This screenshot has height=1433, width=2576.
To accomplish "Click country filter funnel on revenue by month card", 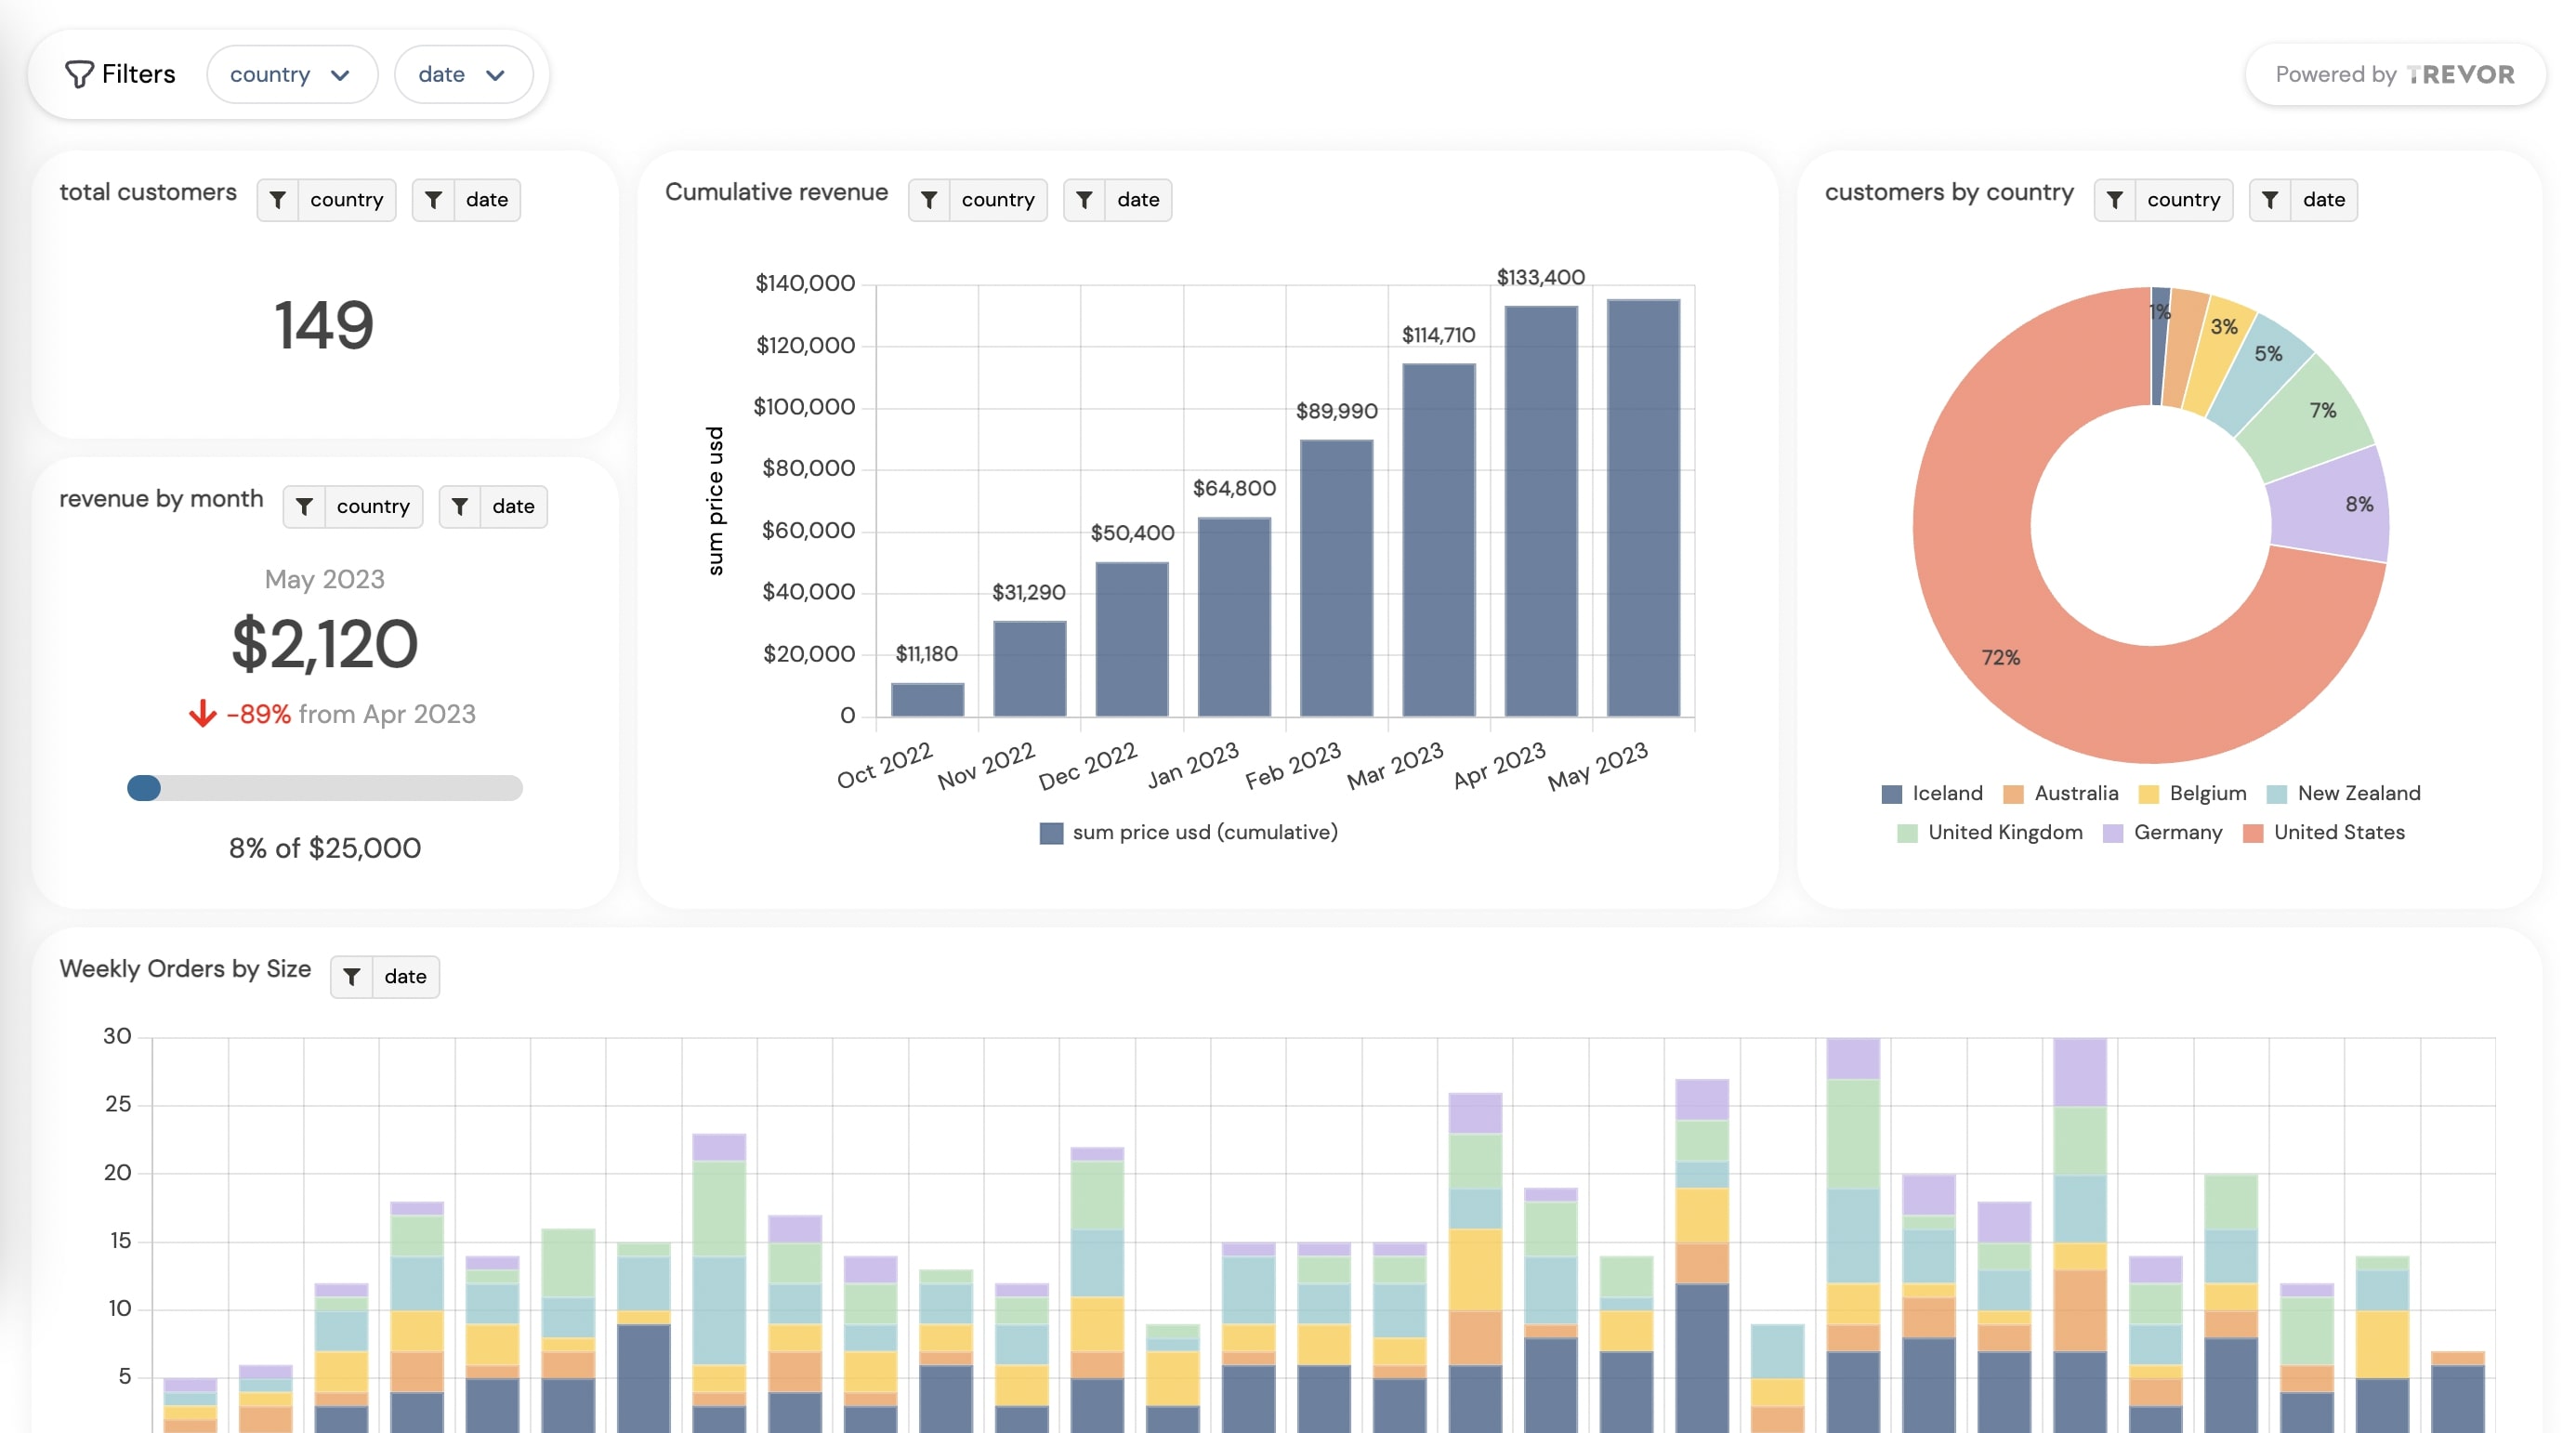I will [307, 506].
